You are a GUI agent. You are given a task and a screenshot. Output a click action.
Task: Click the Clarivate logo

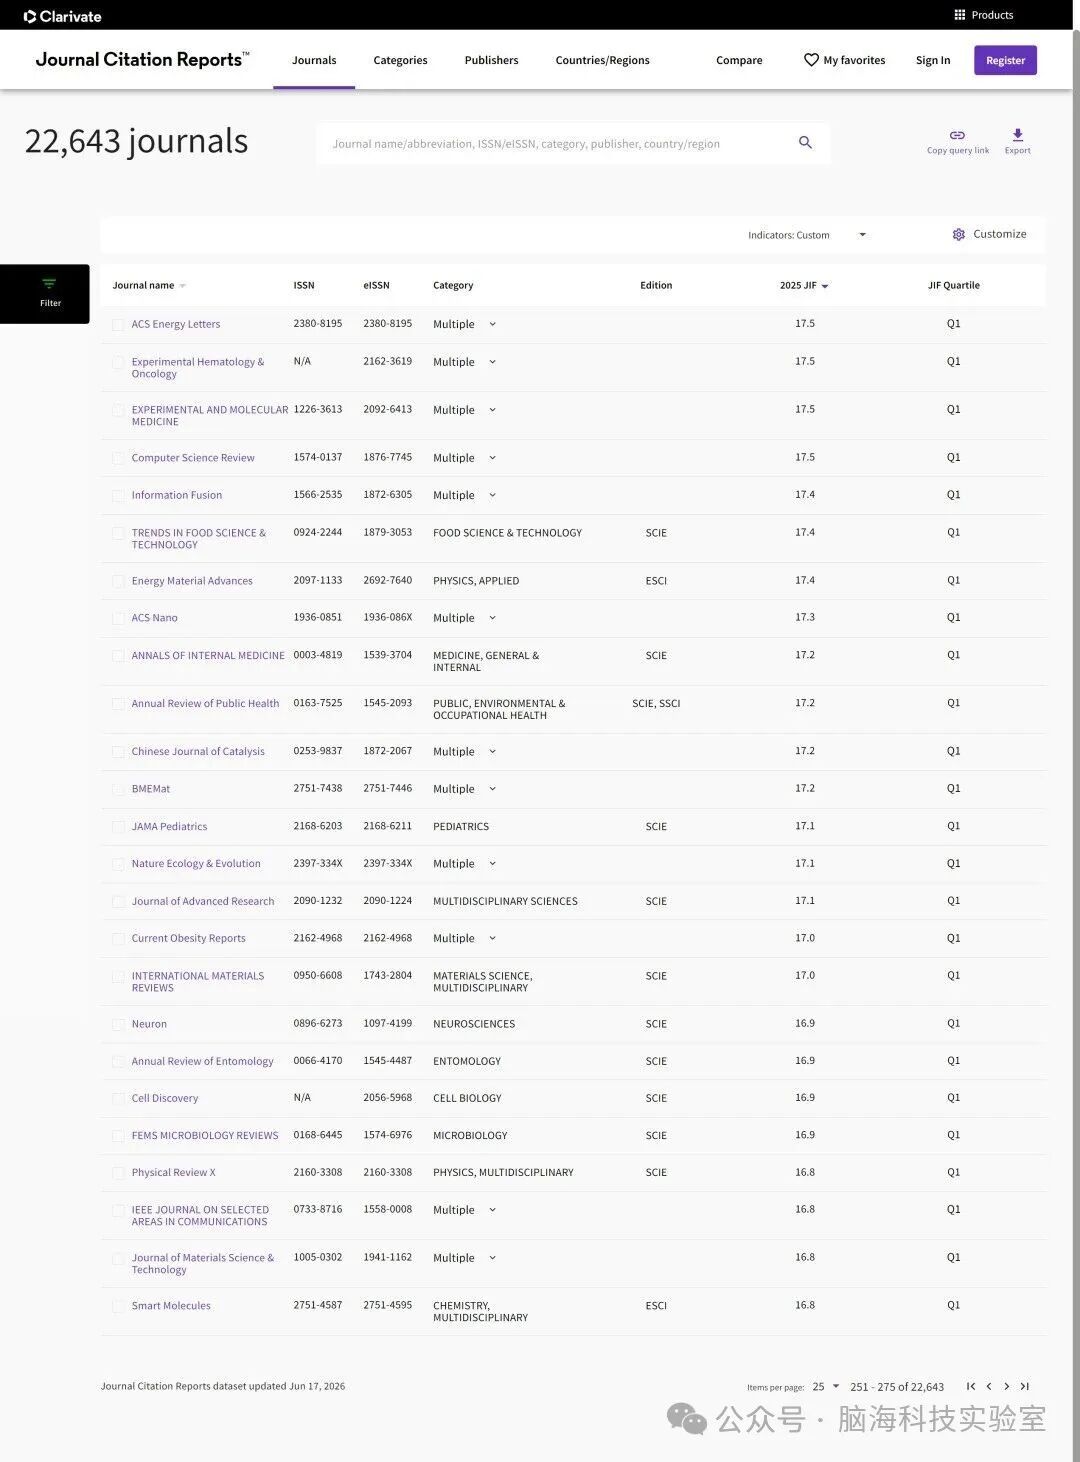click(x=62, y=16)
